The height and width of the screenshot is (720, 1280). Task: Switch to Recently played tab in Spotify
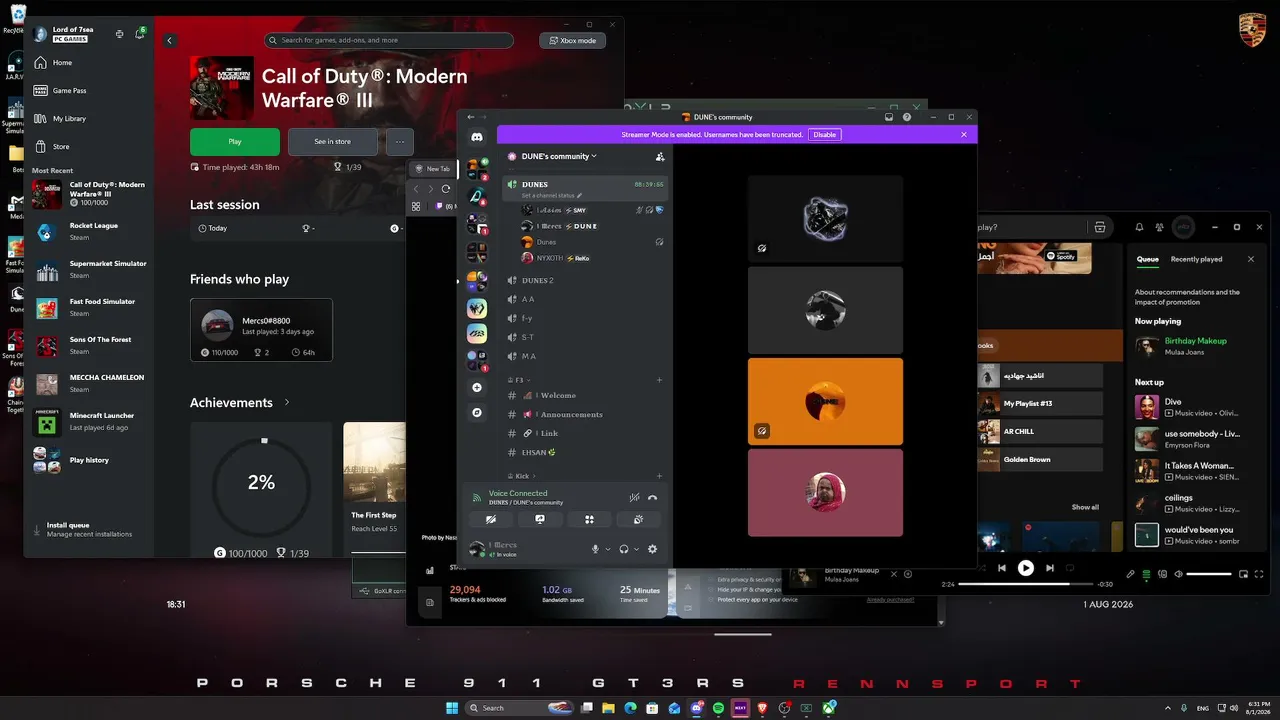coord(1197,259)
